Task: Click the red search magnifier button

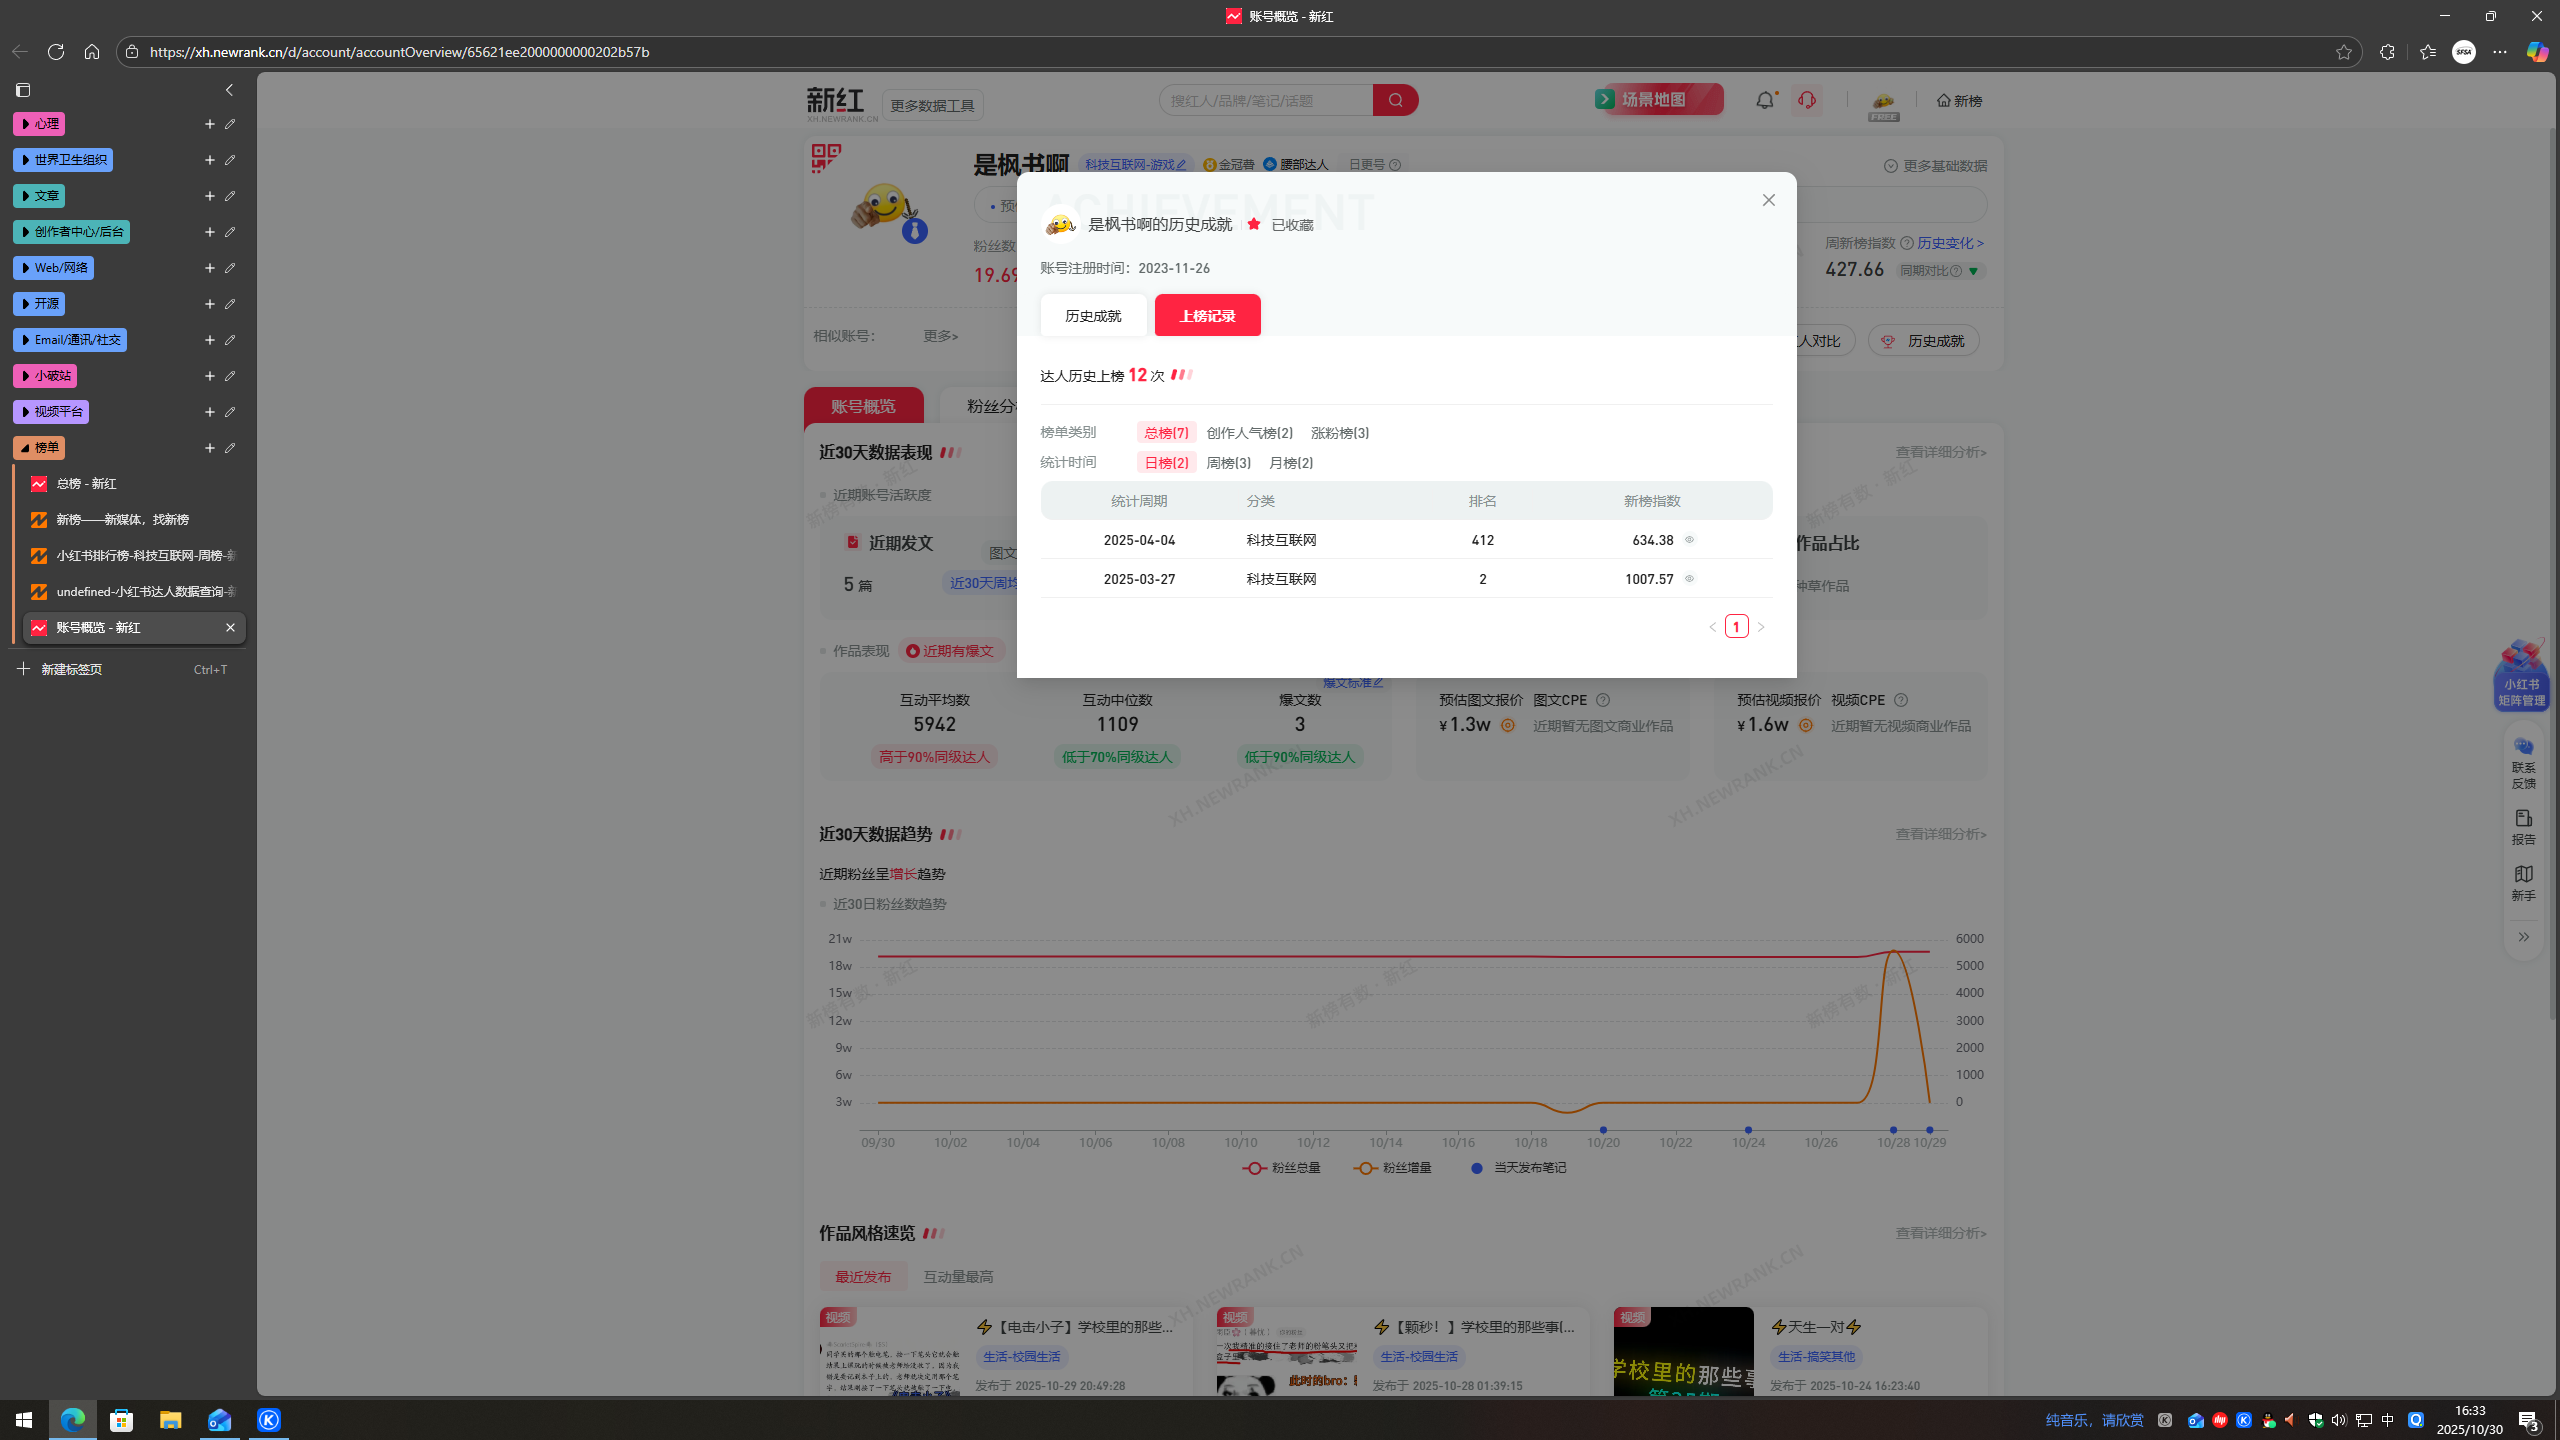Action: click(1395, 100)
